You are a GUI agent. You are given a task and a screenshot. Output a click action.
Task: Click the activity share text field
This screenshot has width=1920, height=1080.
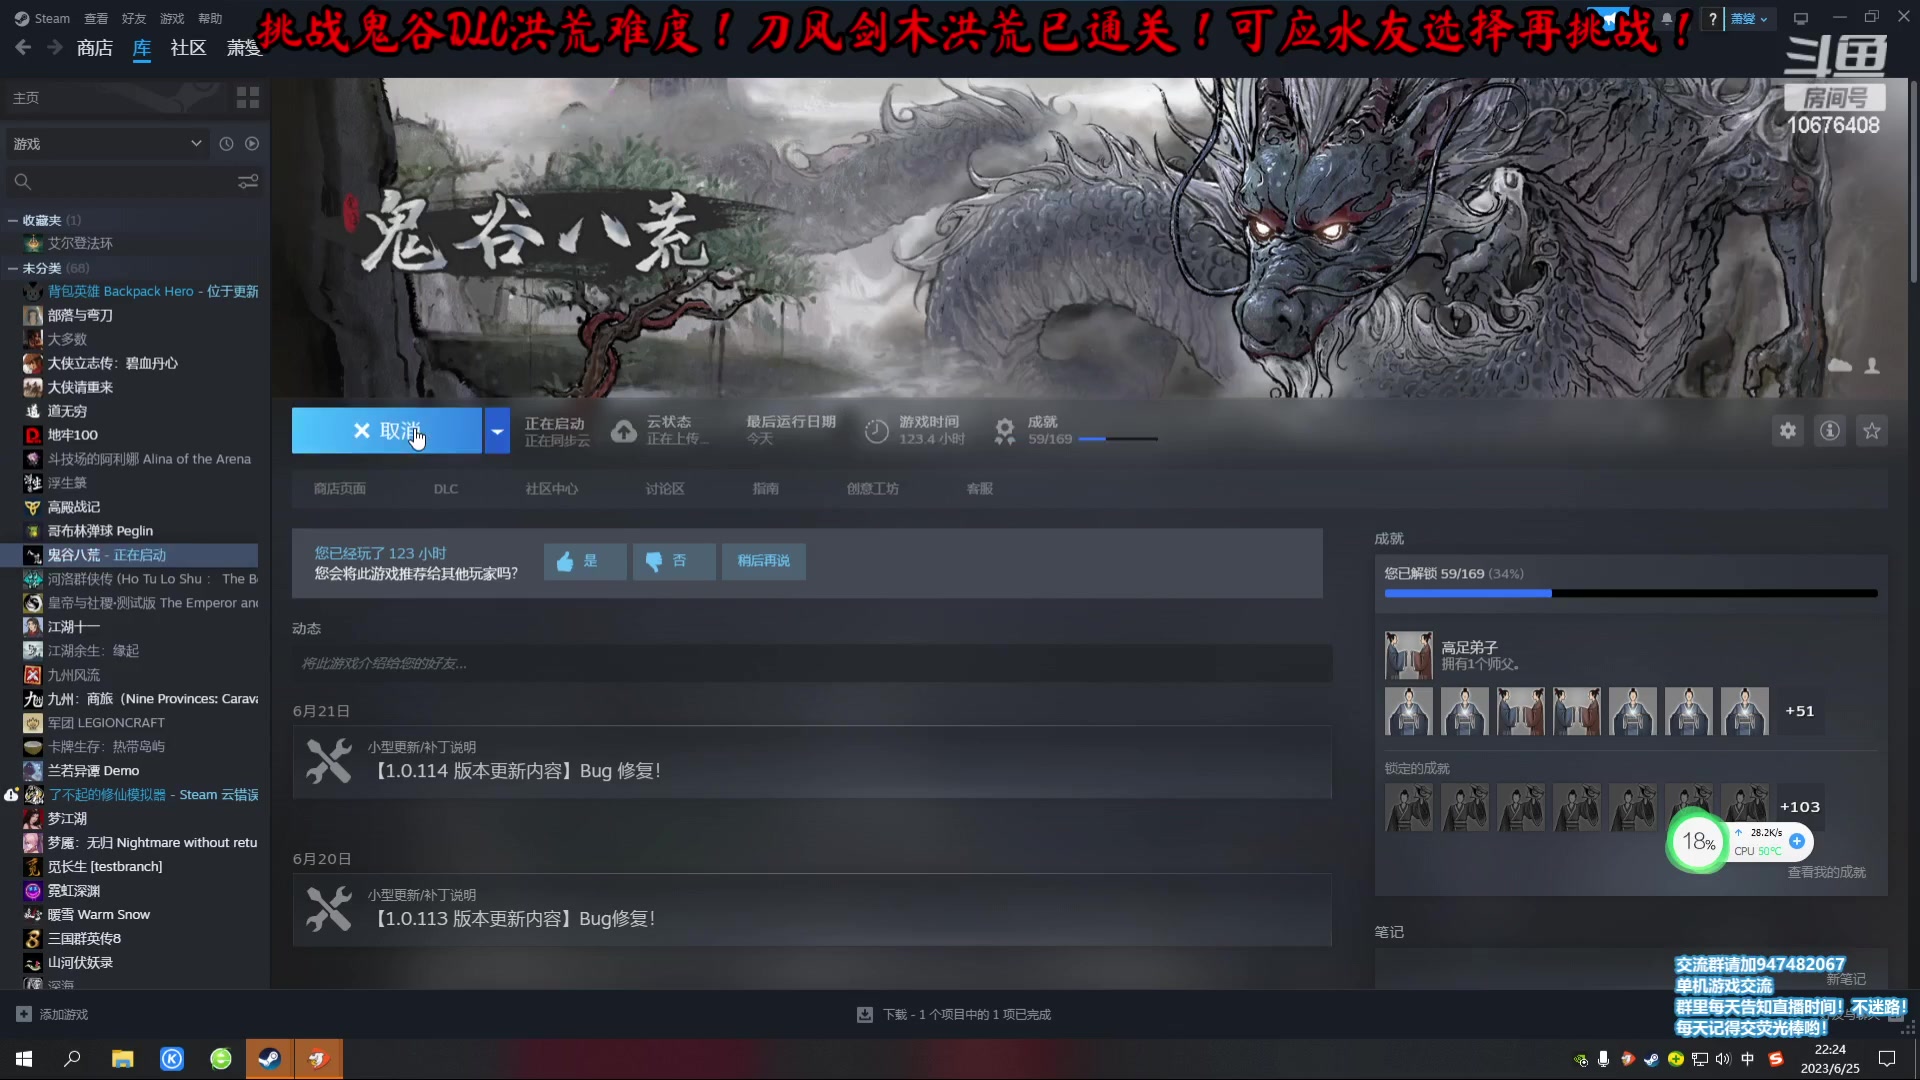[x=812, y=664]
